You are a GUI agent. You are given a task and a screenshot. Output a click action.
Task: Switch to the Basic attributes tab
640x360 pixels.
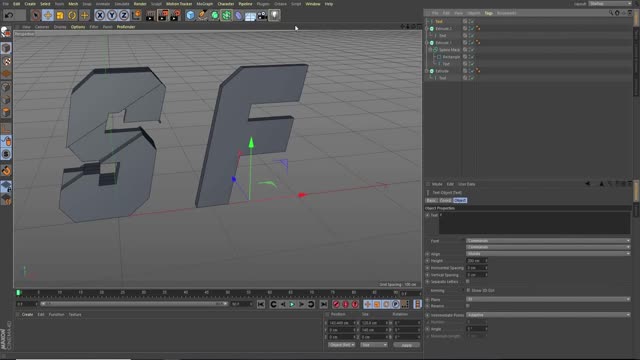click(431, 200)
